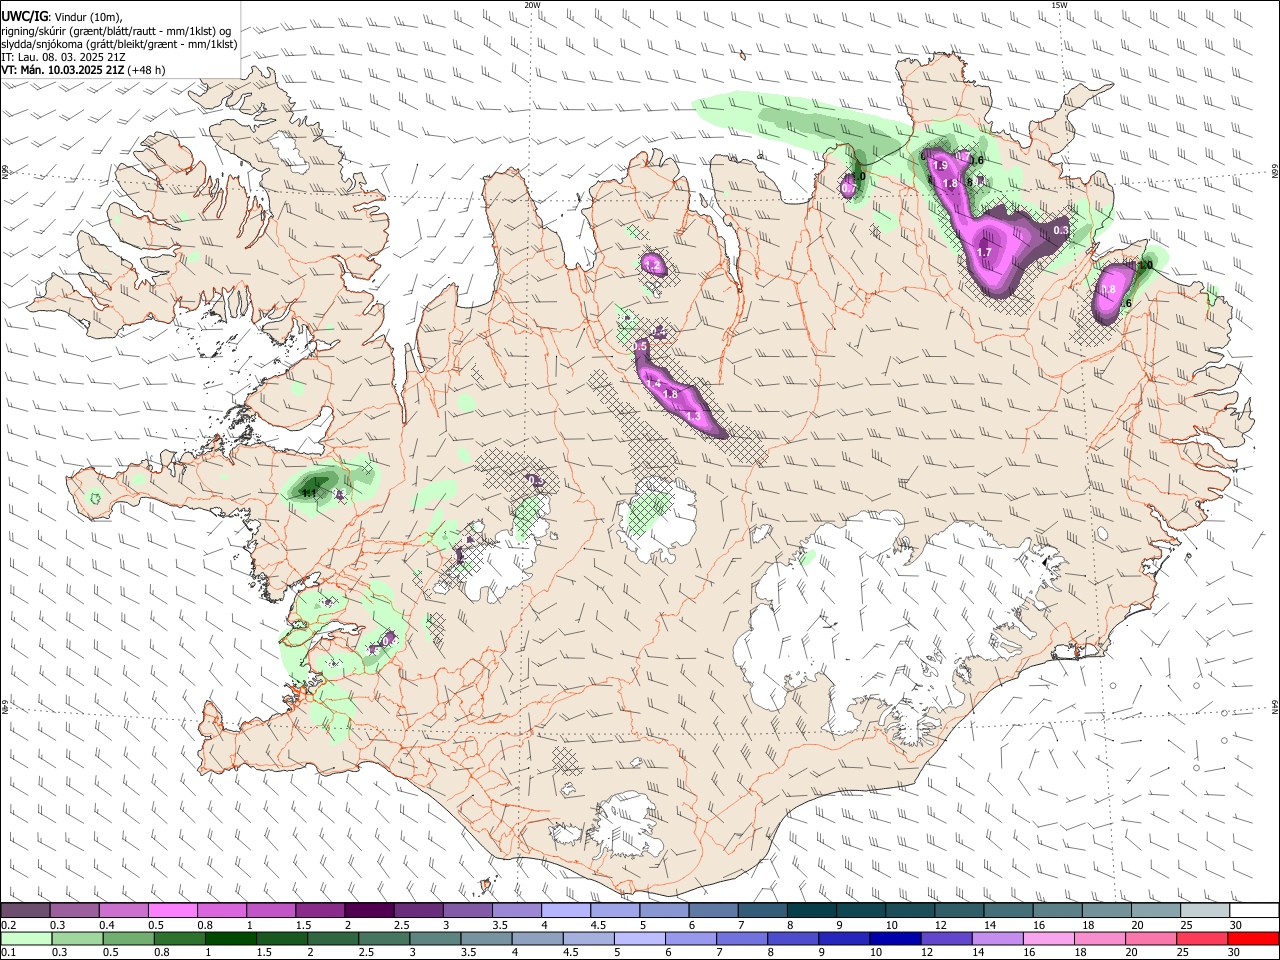Image resolution: width=1280 pixels, height=960 pixels.
Task: Click the '20W' longitude label at top
Action: pos(532,5)
